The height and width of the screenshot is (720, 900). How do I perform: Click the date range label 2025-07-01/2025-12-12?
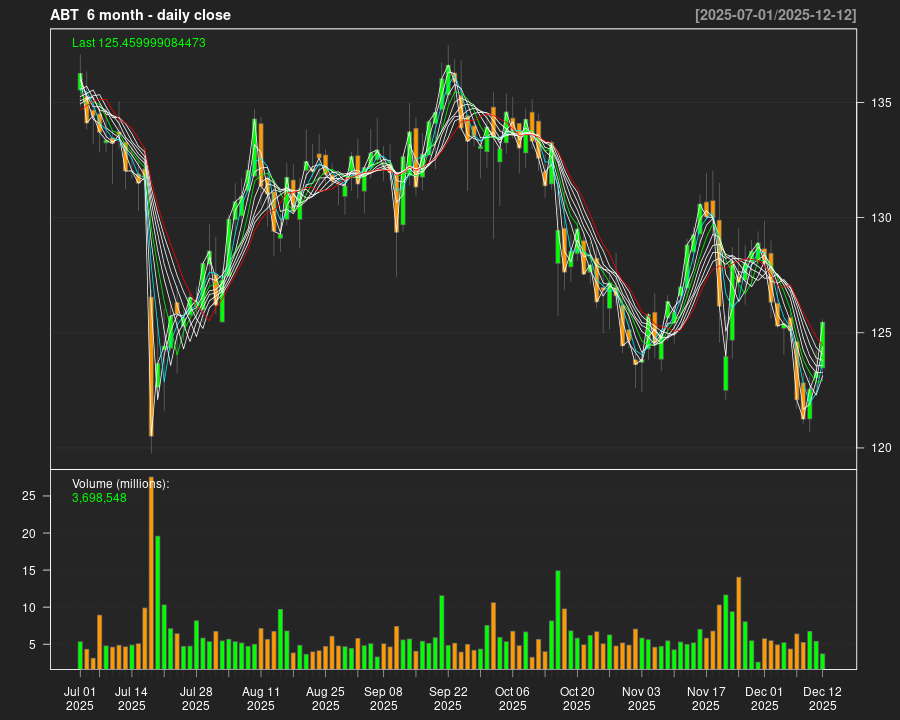[775, 15]
